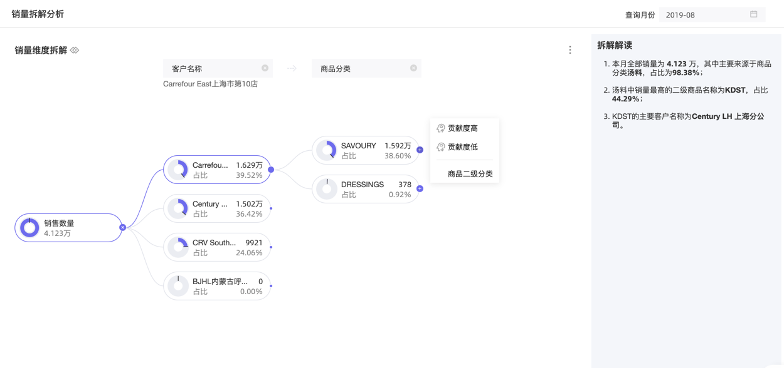
Task: Click the Carrefour East上海市第10店 label
Action: [210, 84]
